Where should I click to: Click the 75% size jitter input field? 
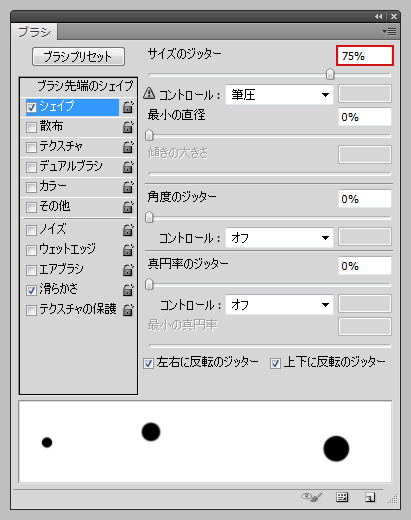tap(365, 56)
